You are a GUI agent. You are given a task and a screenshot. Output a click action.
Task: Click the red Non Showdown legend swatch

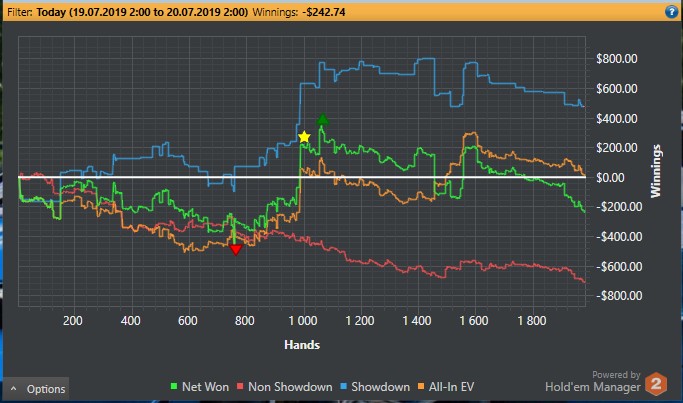coord(240,386)
